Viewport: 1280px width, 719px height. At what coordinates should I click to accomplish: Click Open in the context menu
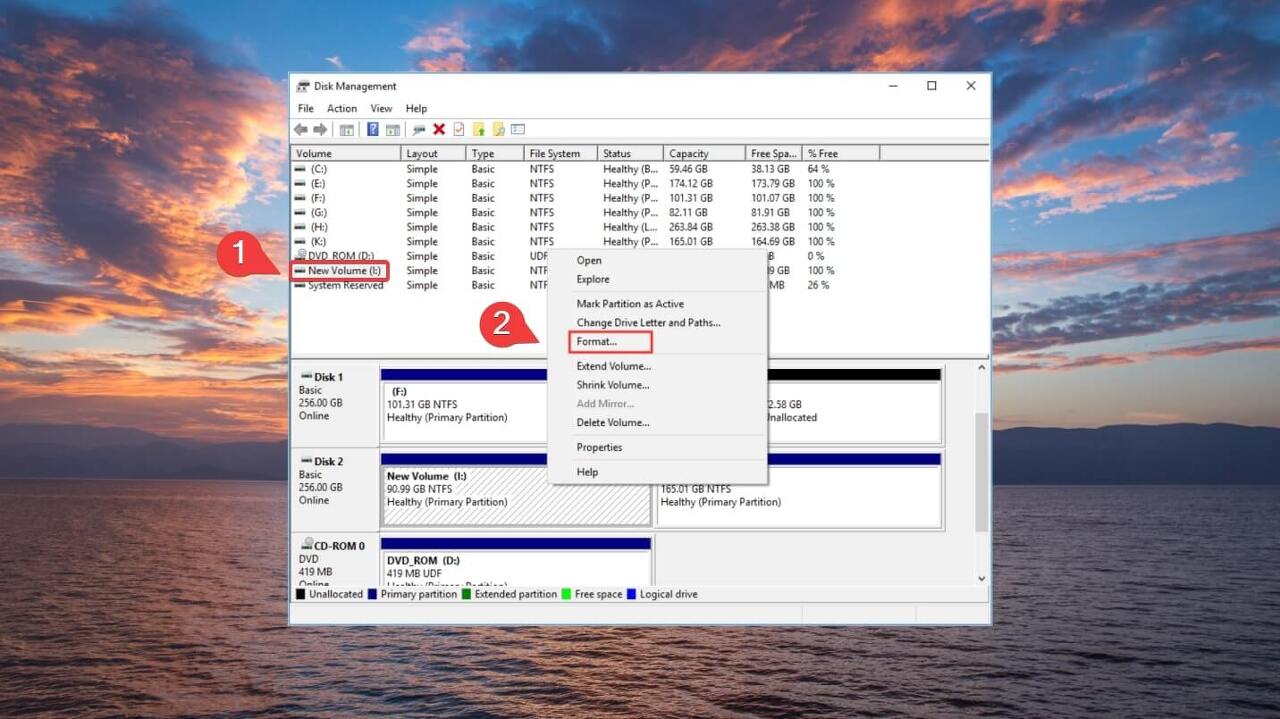click(x=589, y=259)
